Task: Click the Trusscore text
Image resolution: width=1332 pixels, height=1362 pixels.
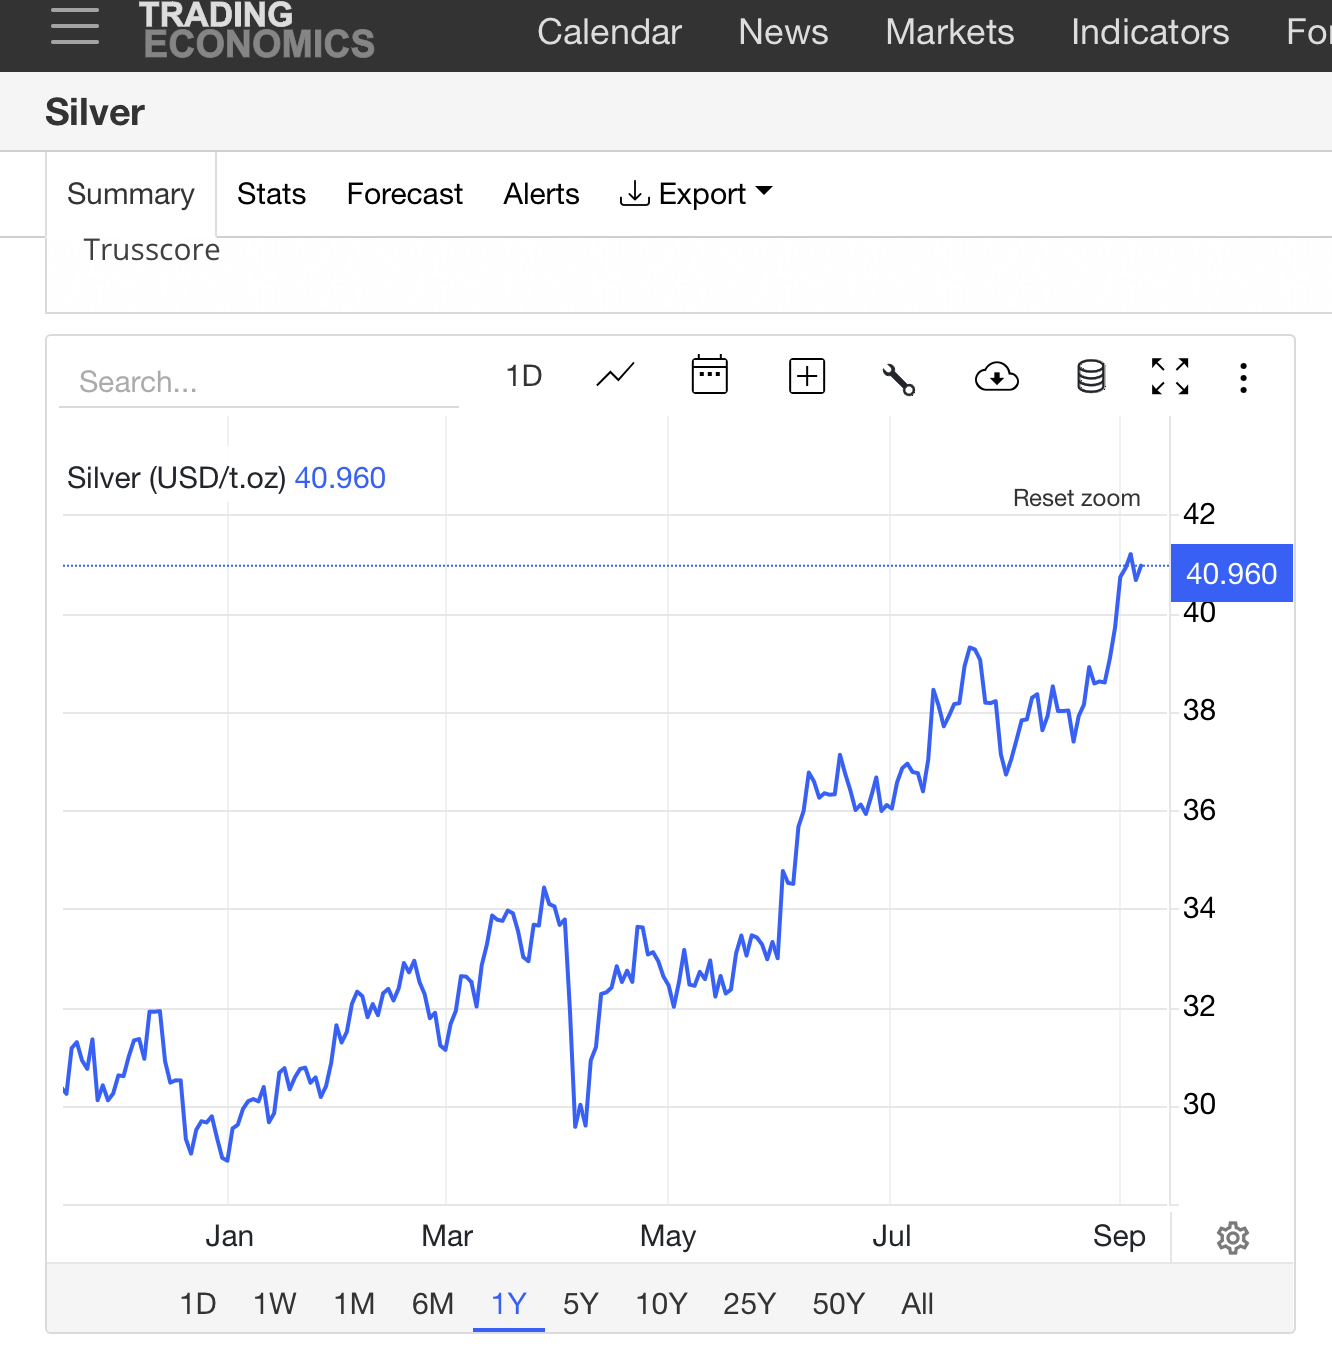Action: (151, 250)
